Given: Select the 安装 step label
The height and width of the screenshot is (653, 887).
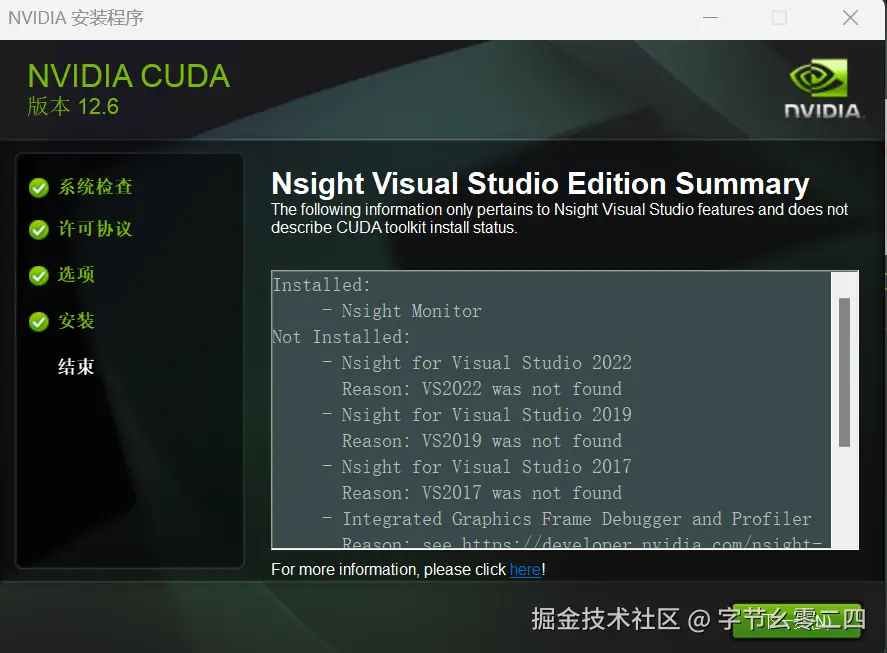Looking at the screenshot, I should (x=76, y=321).
